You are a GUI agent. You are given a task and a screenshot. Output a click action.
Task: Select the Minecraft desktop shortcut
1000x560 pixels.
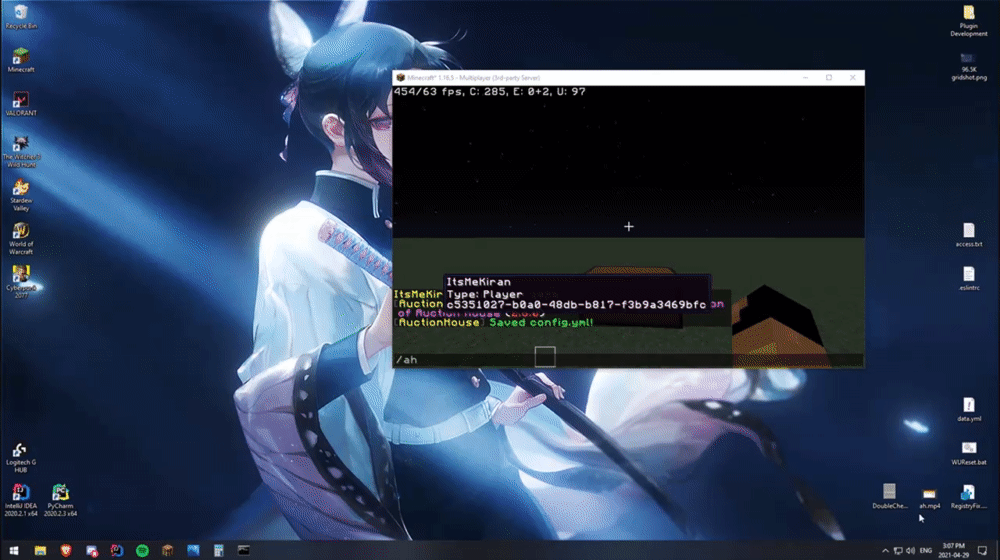[x=20, y=61]
